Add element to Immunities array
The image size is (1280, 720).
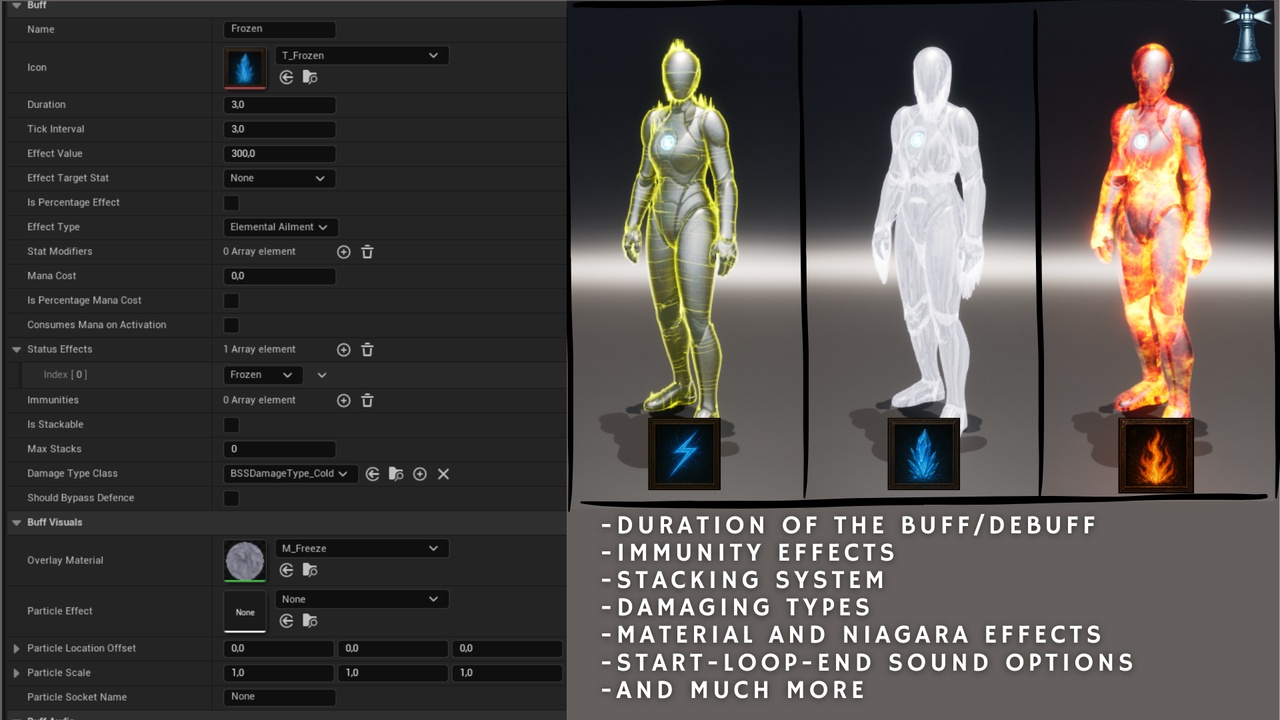click(343, 400)
